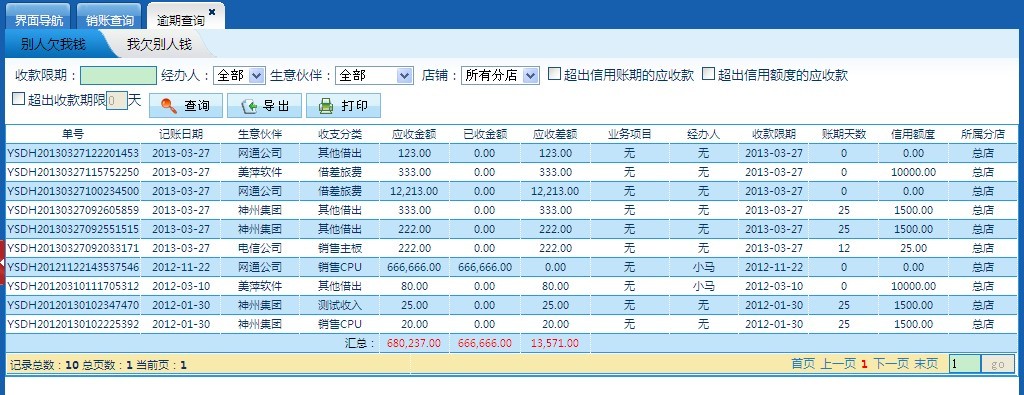Collapse the red left sidebar handle arrow
Image resolution: width=1024 pixels, height=395 pixels.
point(3,262)
